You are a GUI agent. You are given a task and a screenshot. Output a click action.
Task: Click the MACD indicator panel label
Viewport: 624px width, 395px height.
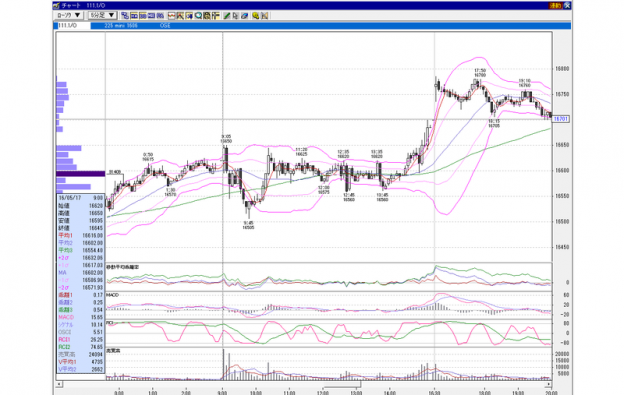[x=113, y=295]
